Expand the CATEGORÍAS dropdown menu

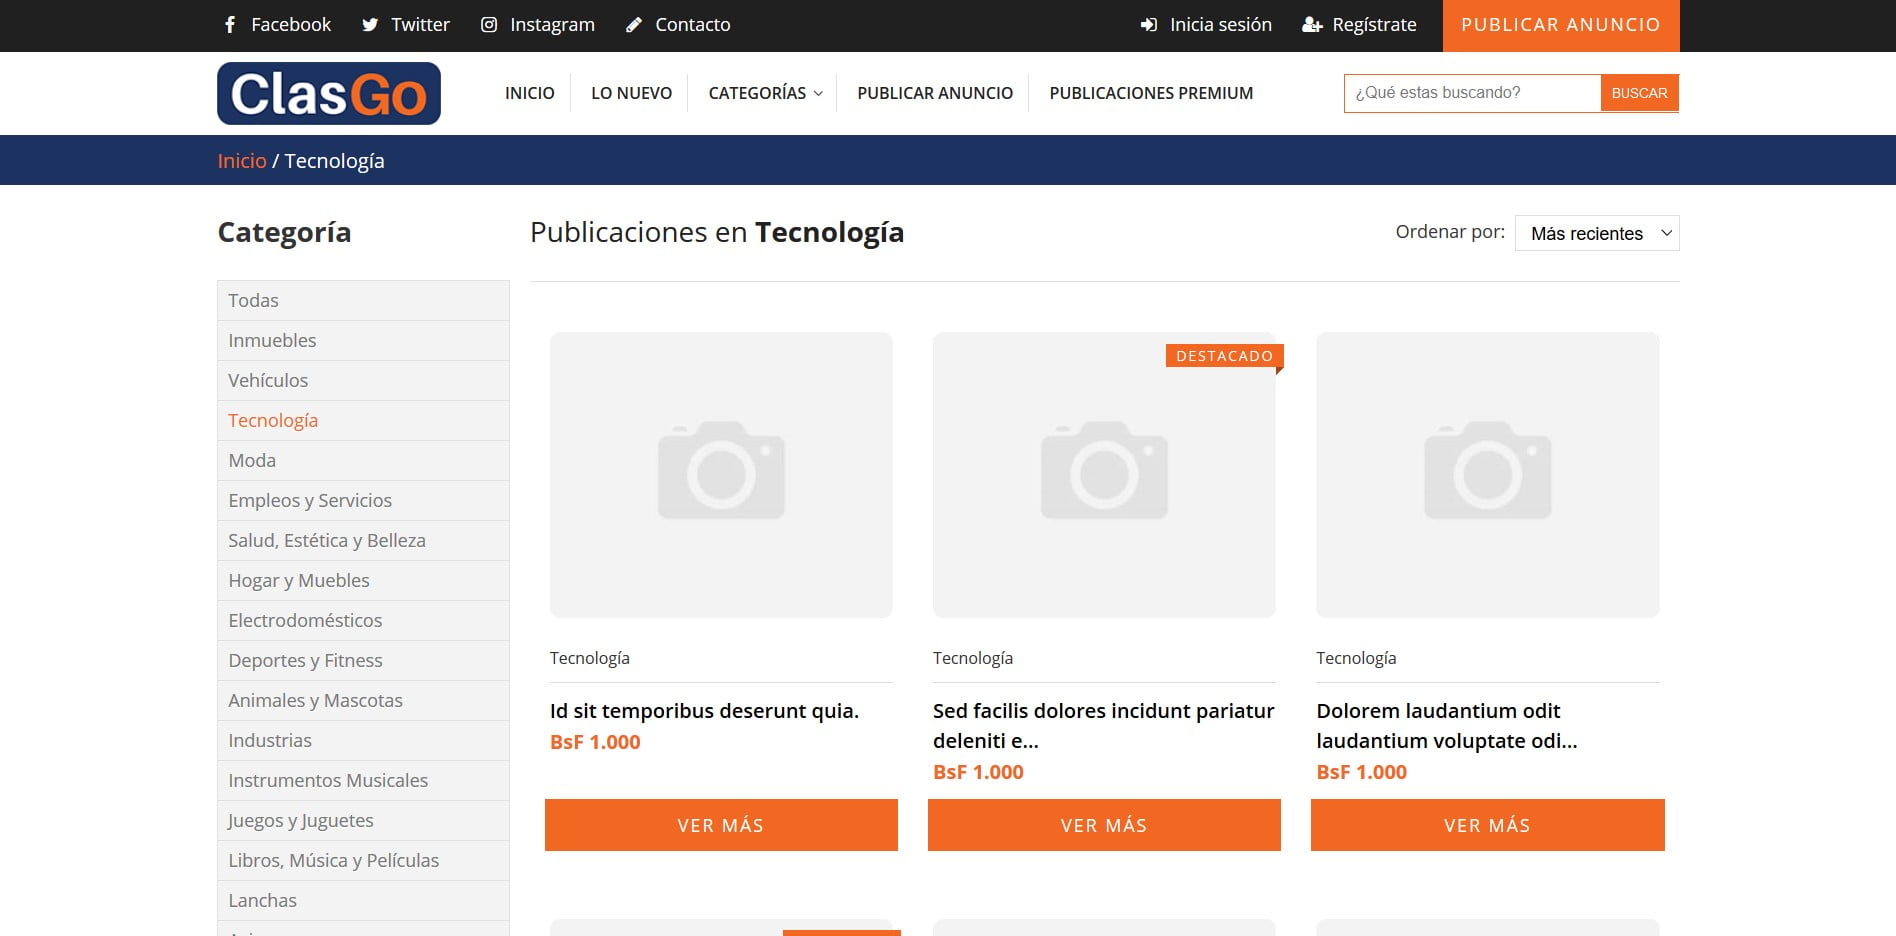tap(766, 93)
